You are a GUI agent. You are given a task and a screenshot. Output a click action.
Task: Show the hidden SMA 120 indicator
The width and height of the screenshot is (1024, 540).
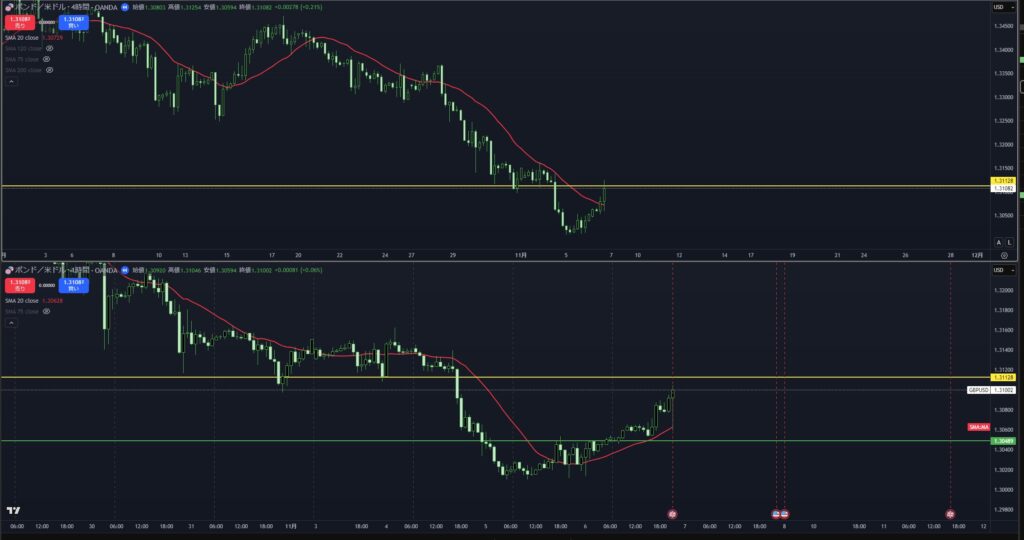[x=49, y=48]
